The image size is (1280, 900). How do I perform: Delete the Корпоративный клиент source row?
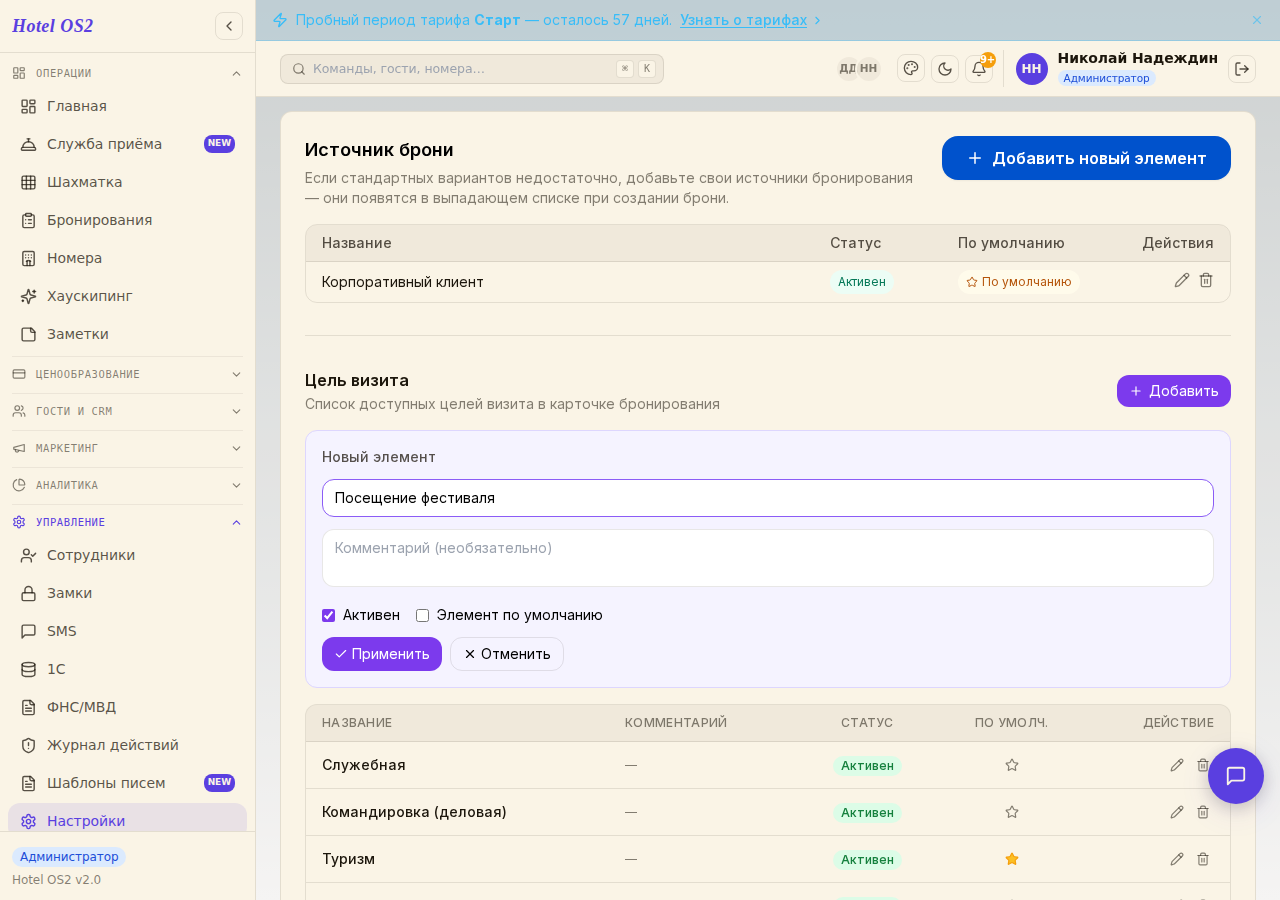tap(1206, 280)
